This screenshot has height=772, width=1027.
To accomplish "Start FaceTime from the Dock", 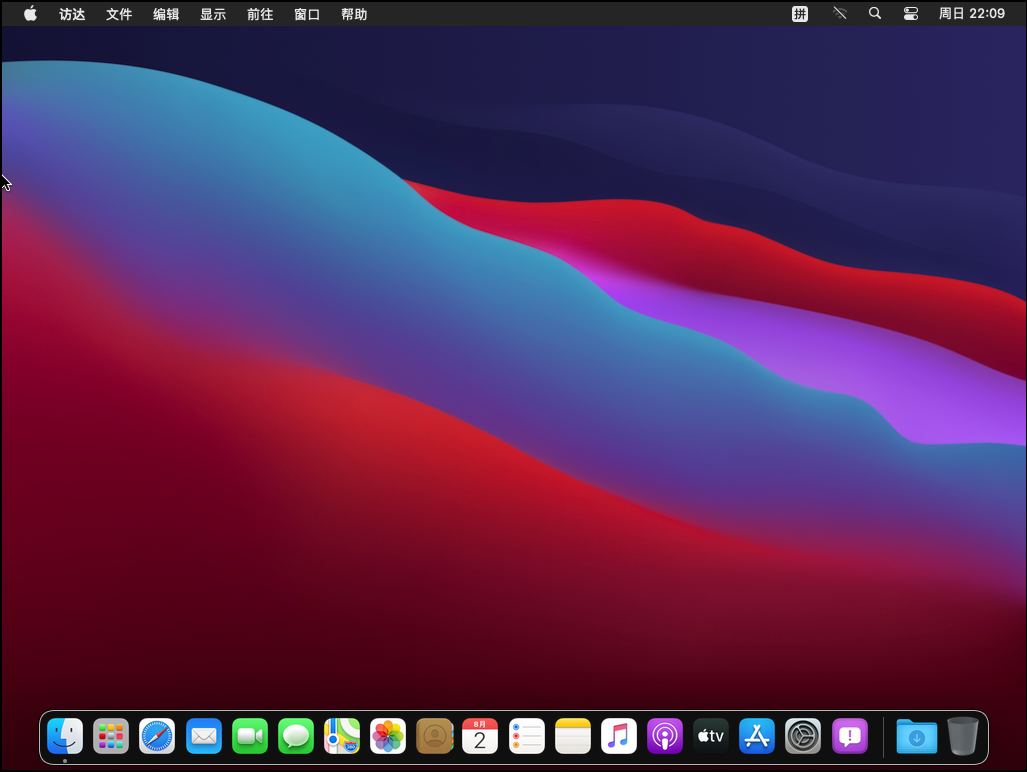I will coord(250,736).
